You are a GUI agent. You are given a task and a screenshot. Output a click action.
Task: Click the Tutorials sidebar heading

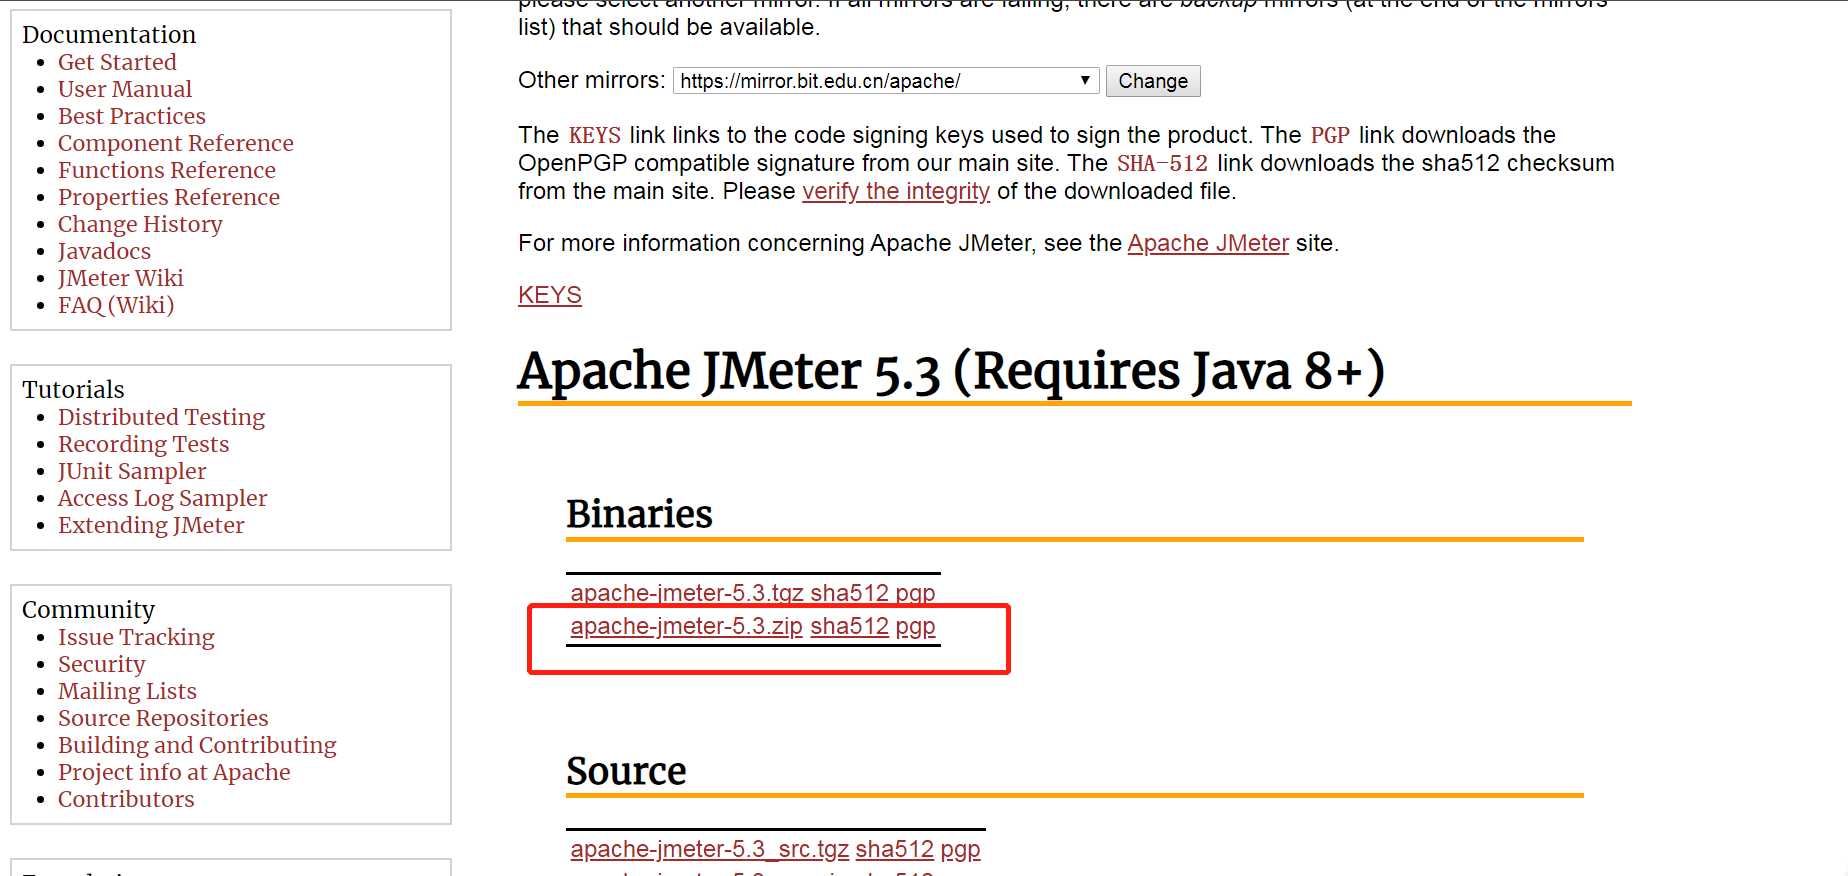(73, 389)
